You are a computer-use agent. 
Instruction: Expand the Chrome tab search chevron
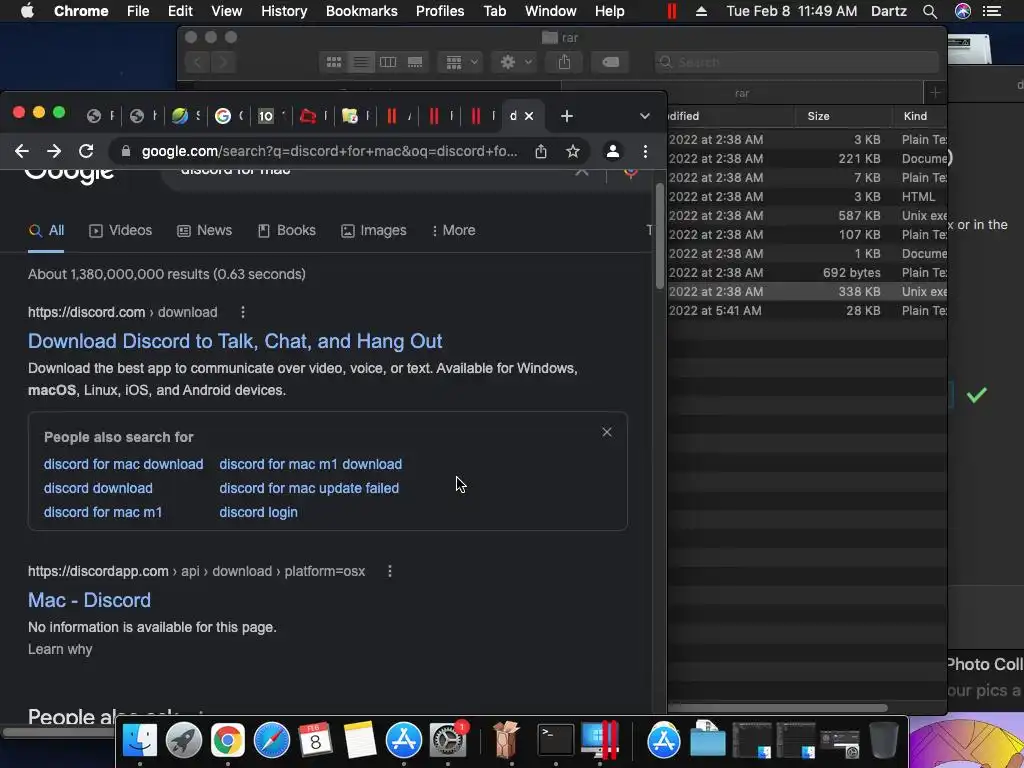click(x=645, y=116)
